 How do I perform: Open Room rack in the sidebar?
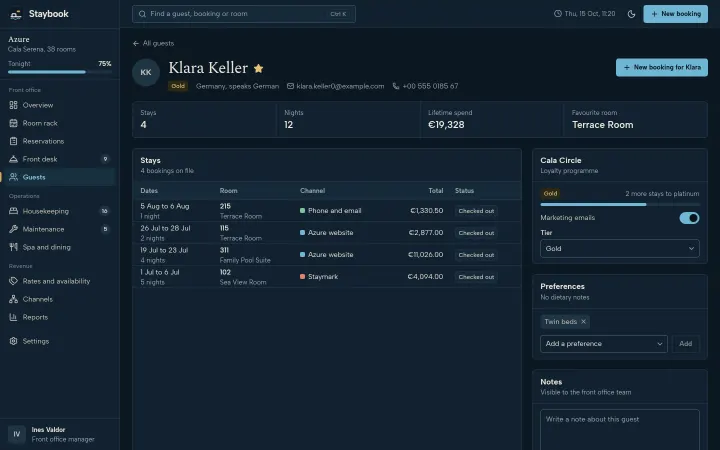pos(58,123)
